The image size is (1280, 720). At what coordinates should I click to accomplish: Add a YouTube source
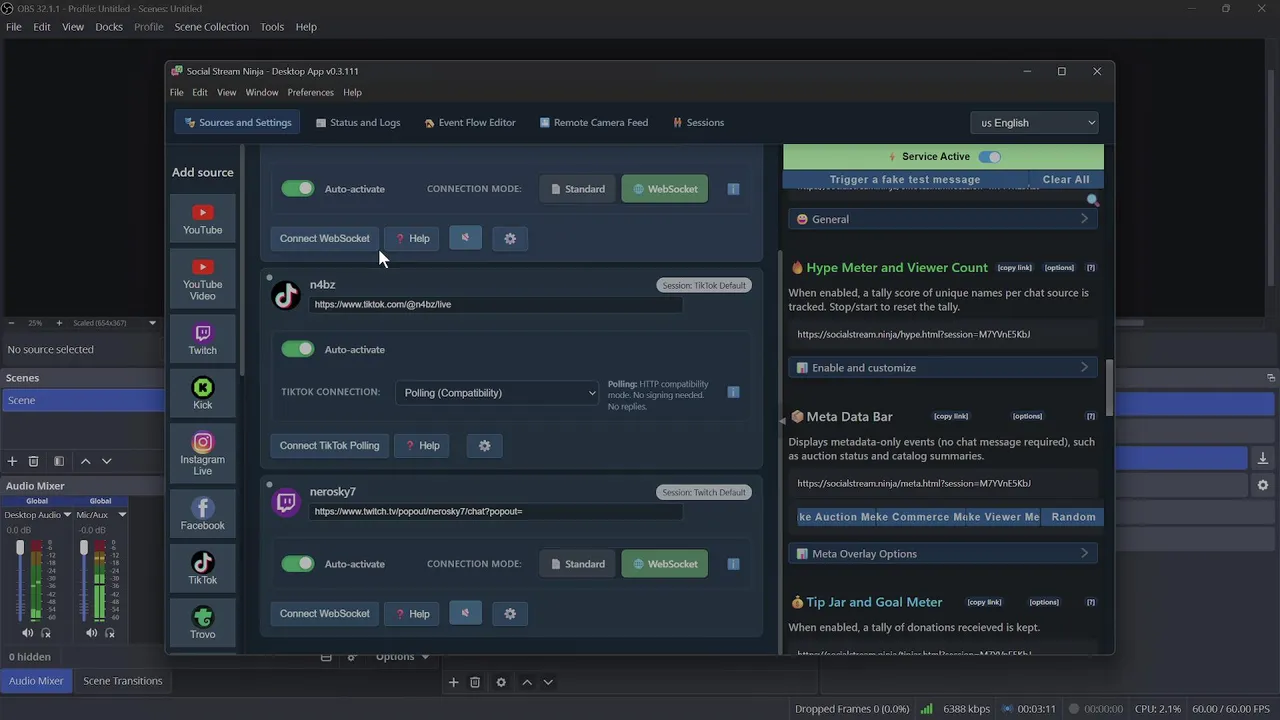click(202, 220)
